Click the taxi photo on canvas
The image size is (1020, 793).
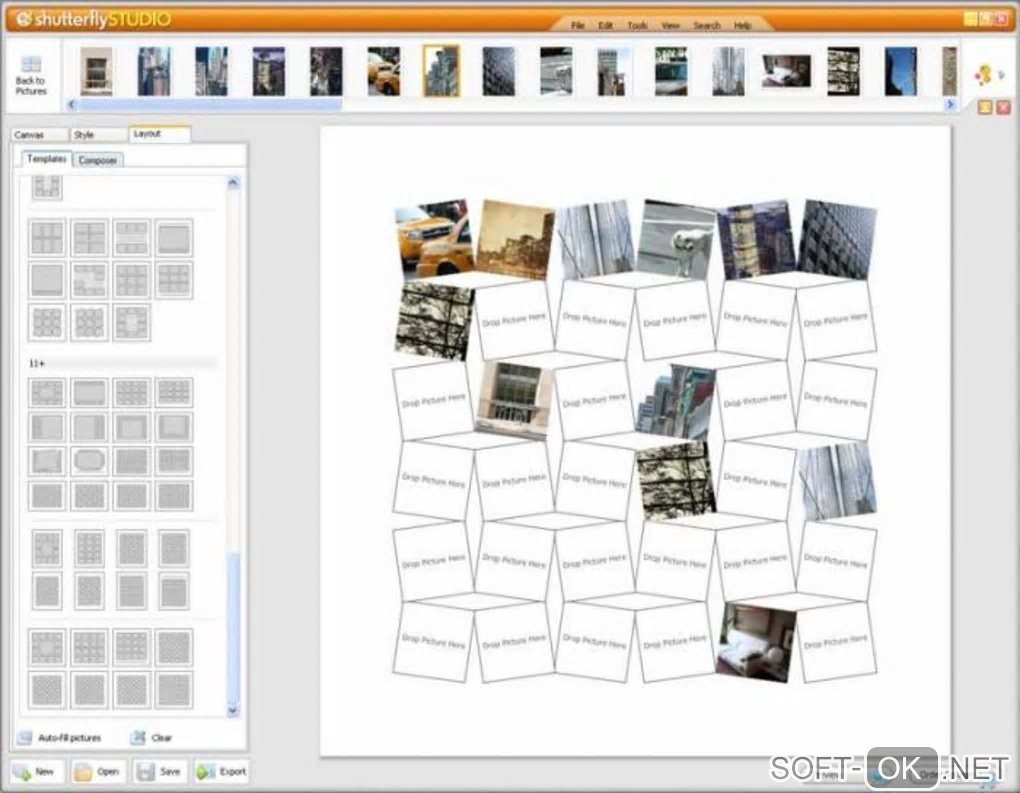click(x=435, y=239)
